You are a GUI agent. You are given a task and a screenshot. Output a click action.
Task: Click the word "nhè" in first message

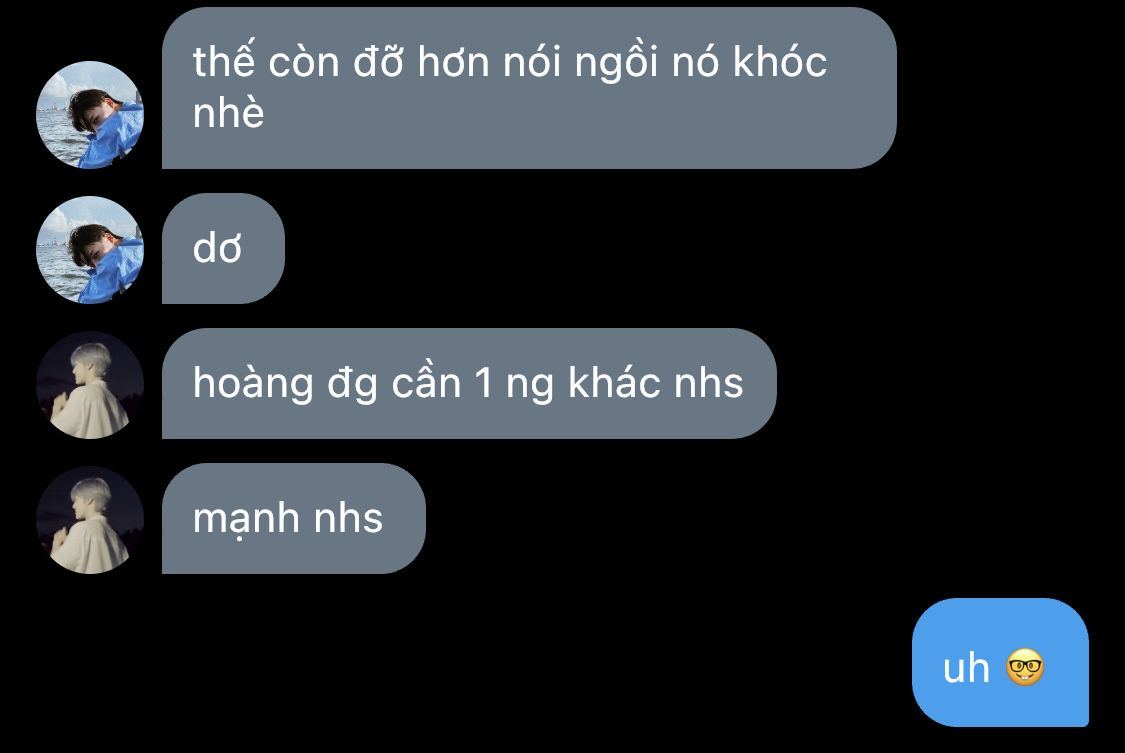click(x=228, y=113)
